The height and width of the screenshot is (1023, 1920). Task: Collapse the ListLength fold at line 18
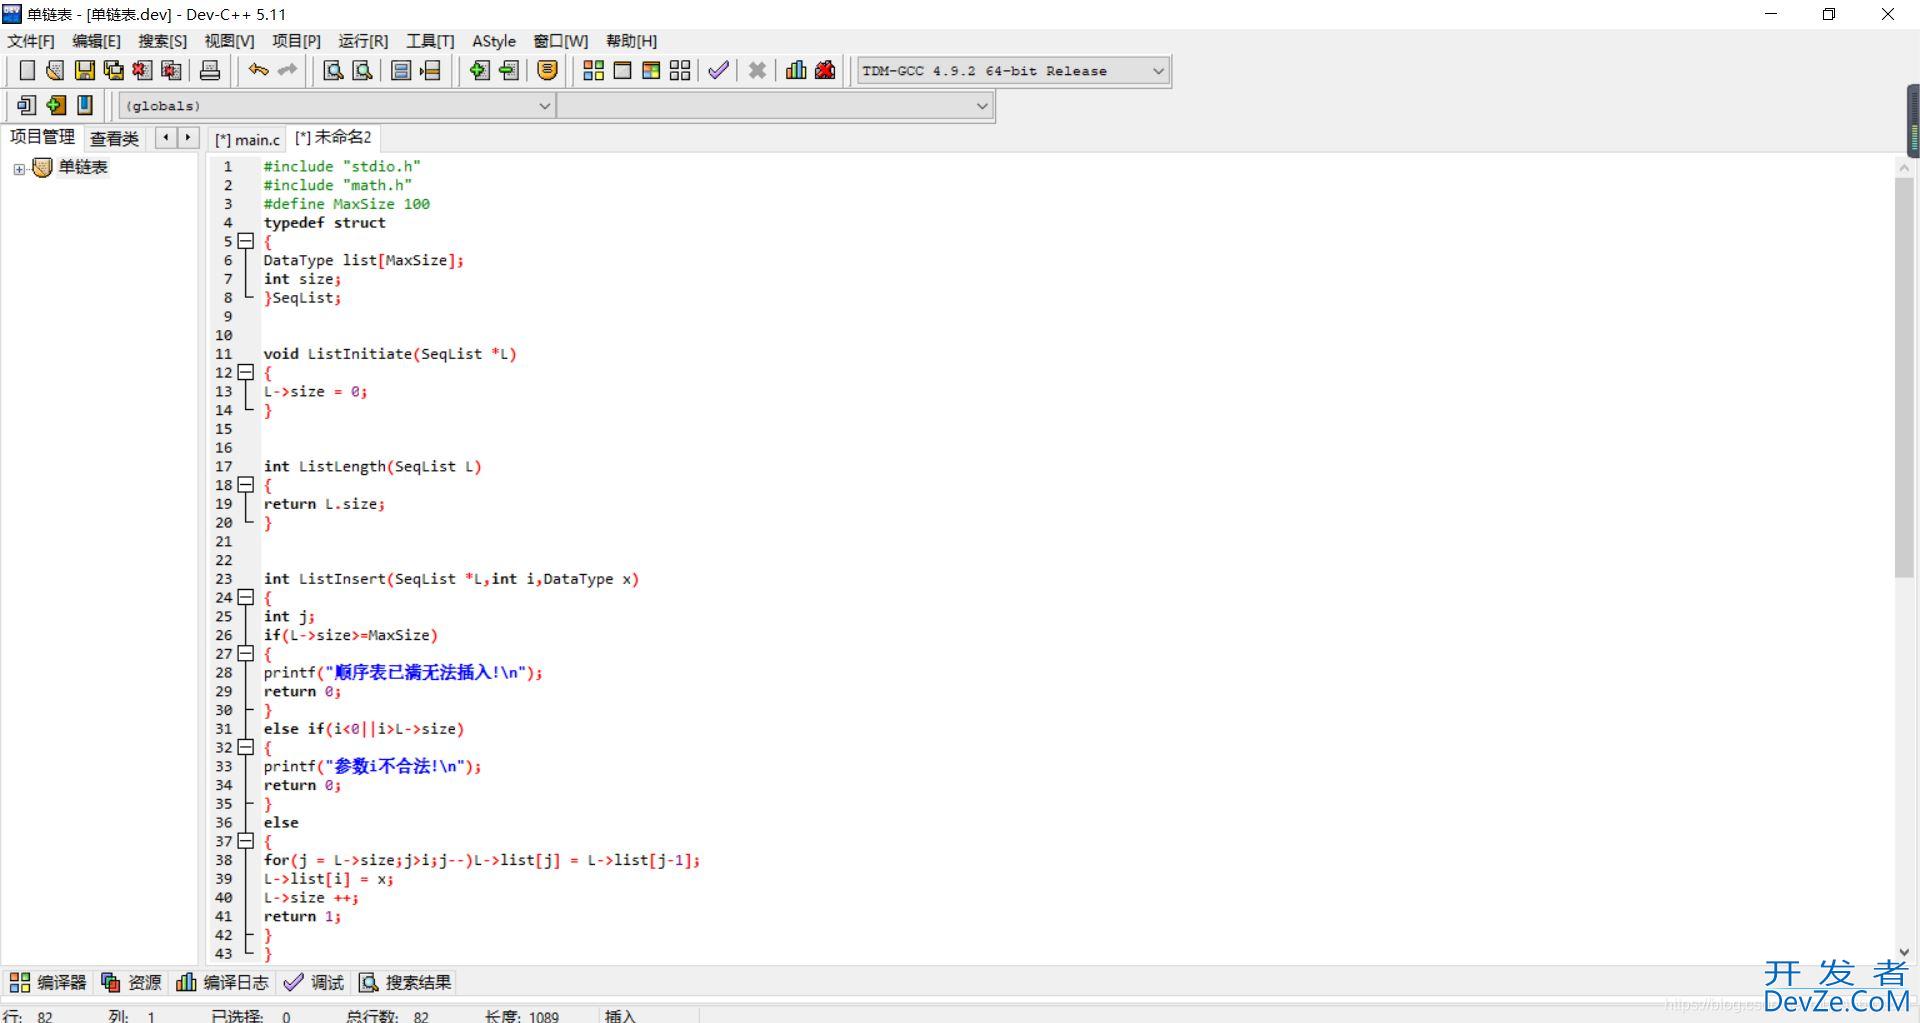[x=246, y=485]
